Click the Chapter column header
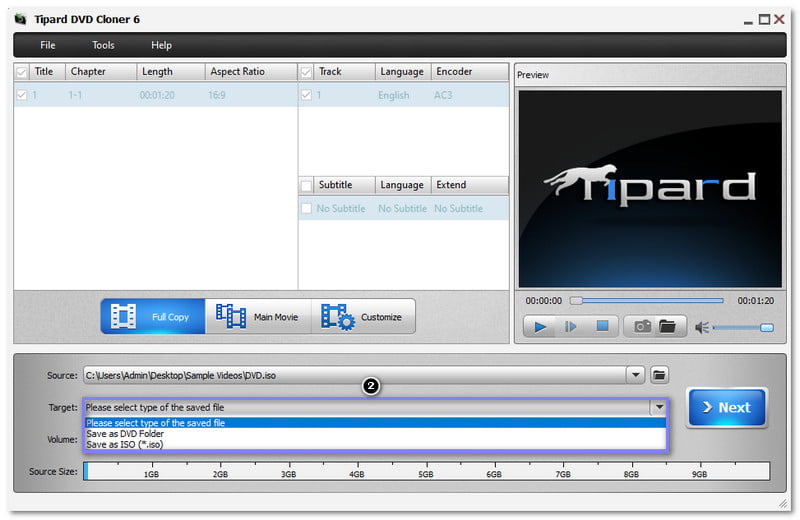The width and height of the screenshot is (800, 520). coord(101,72)
